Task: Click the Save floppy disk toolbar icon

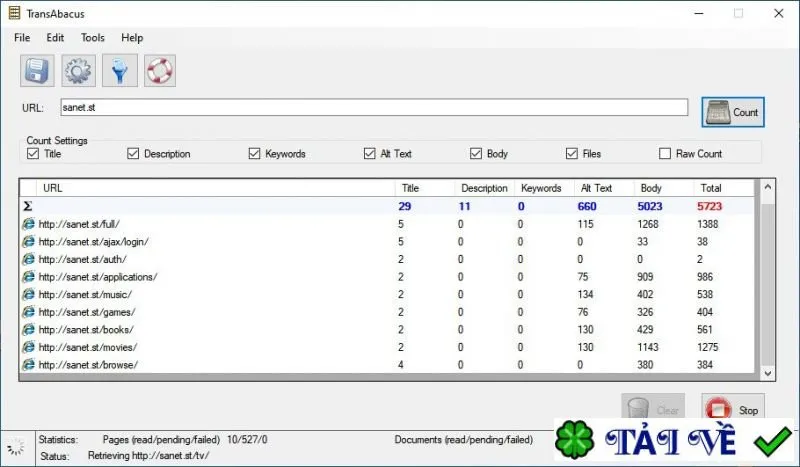Action: click(37, 70)
